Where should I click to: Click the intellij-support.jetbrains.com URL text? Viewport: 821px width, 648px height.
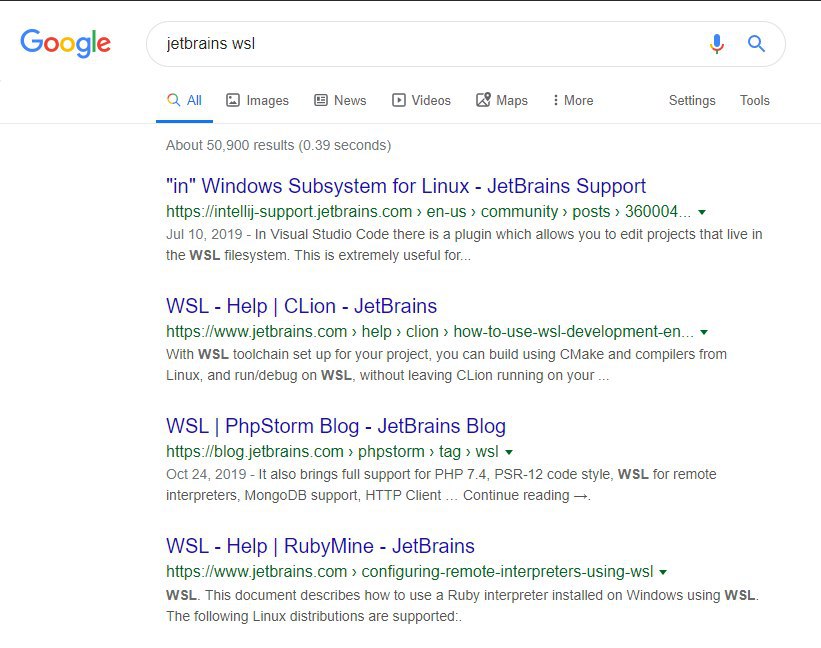click(428, 211)
